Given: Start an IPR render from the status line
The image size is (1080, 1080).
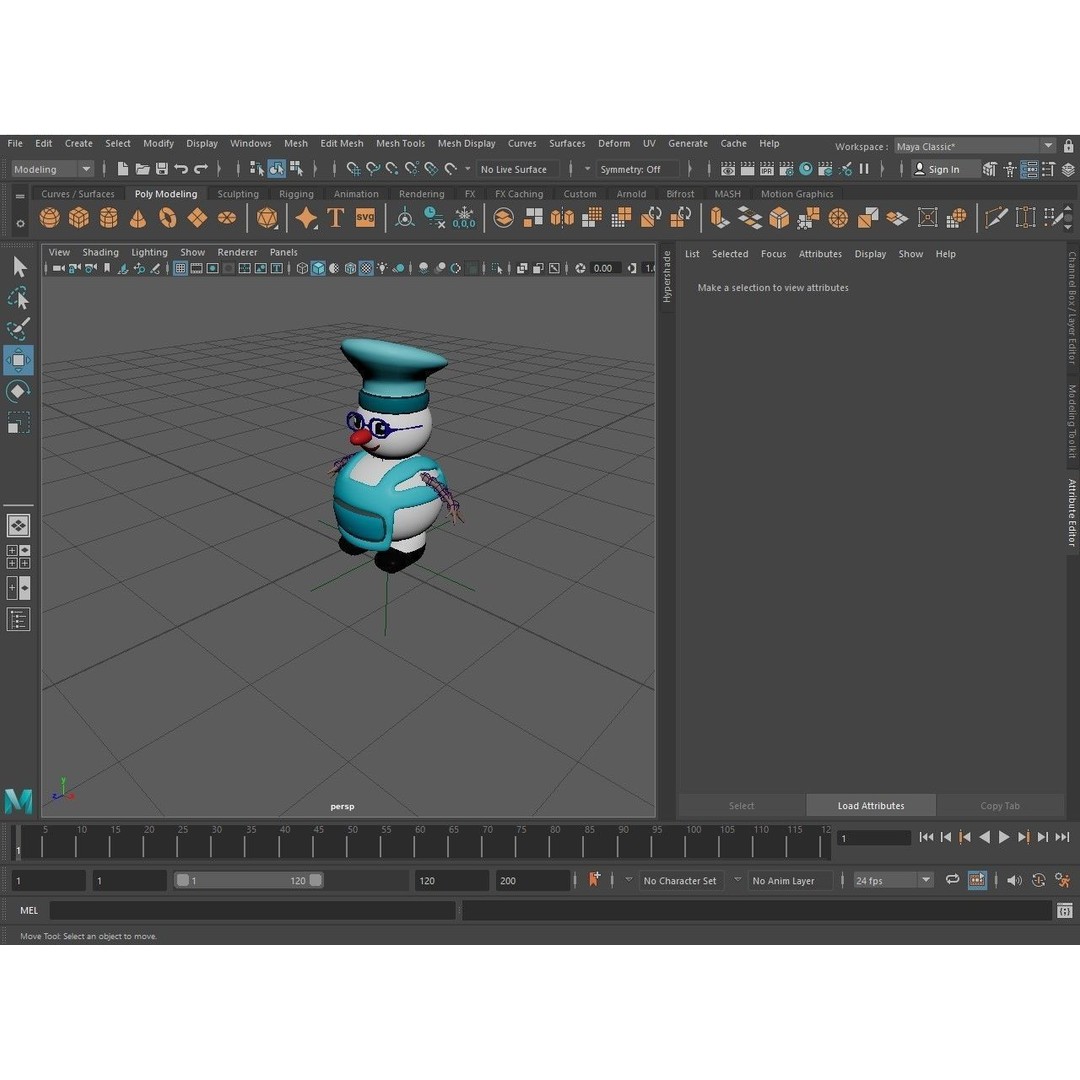Looking at the screenshot, I should pyautogui.click(x=766, y=168).
